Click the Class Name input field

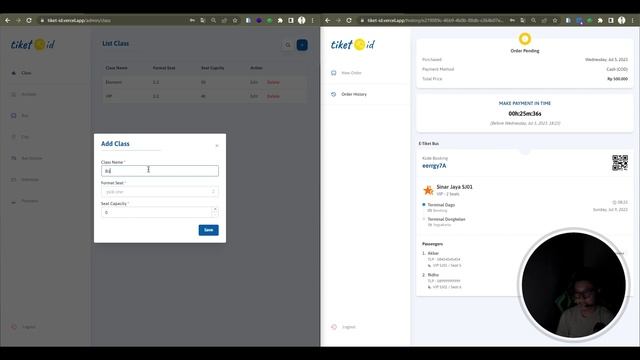tap(160, 171)
